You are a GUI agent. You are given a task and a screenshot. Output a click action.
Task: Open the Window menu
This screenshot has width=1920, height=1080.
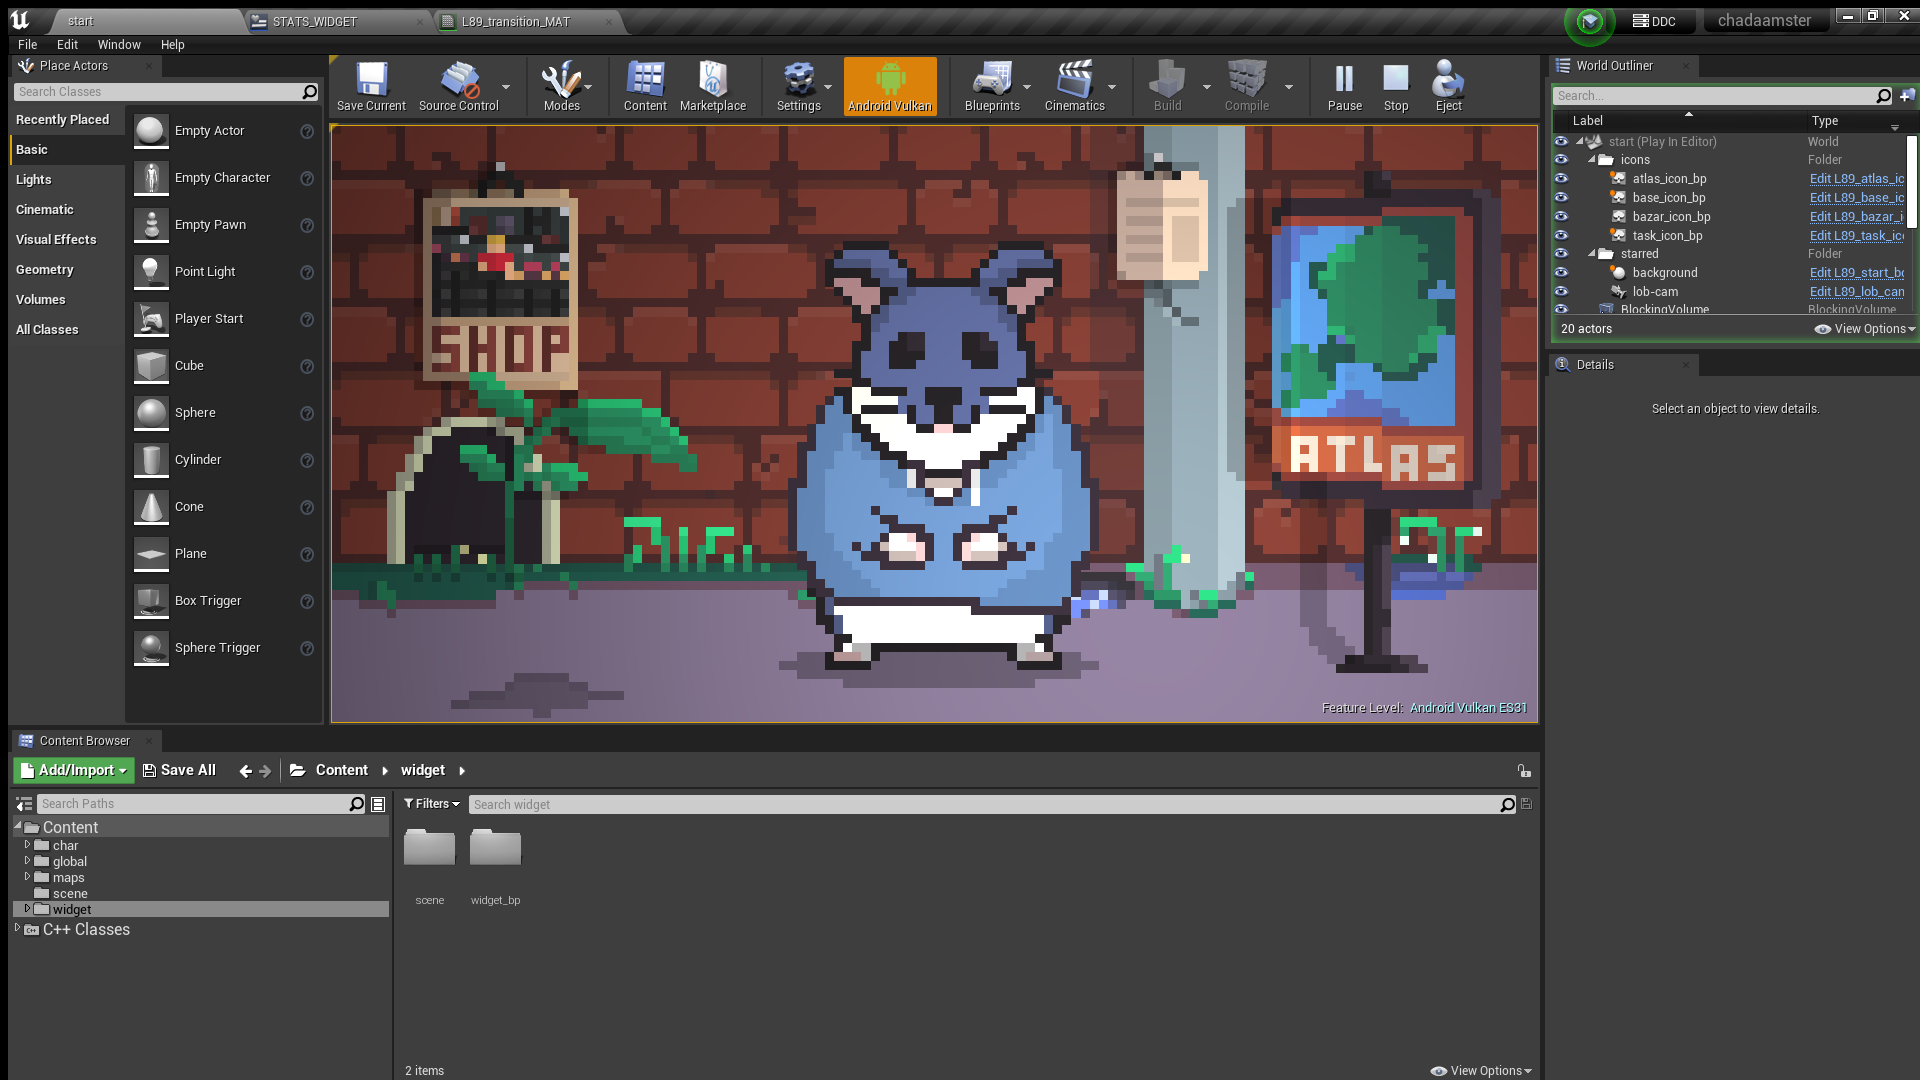[119, 45]
